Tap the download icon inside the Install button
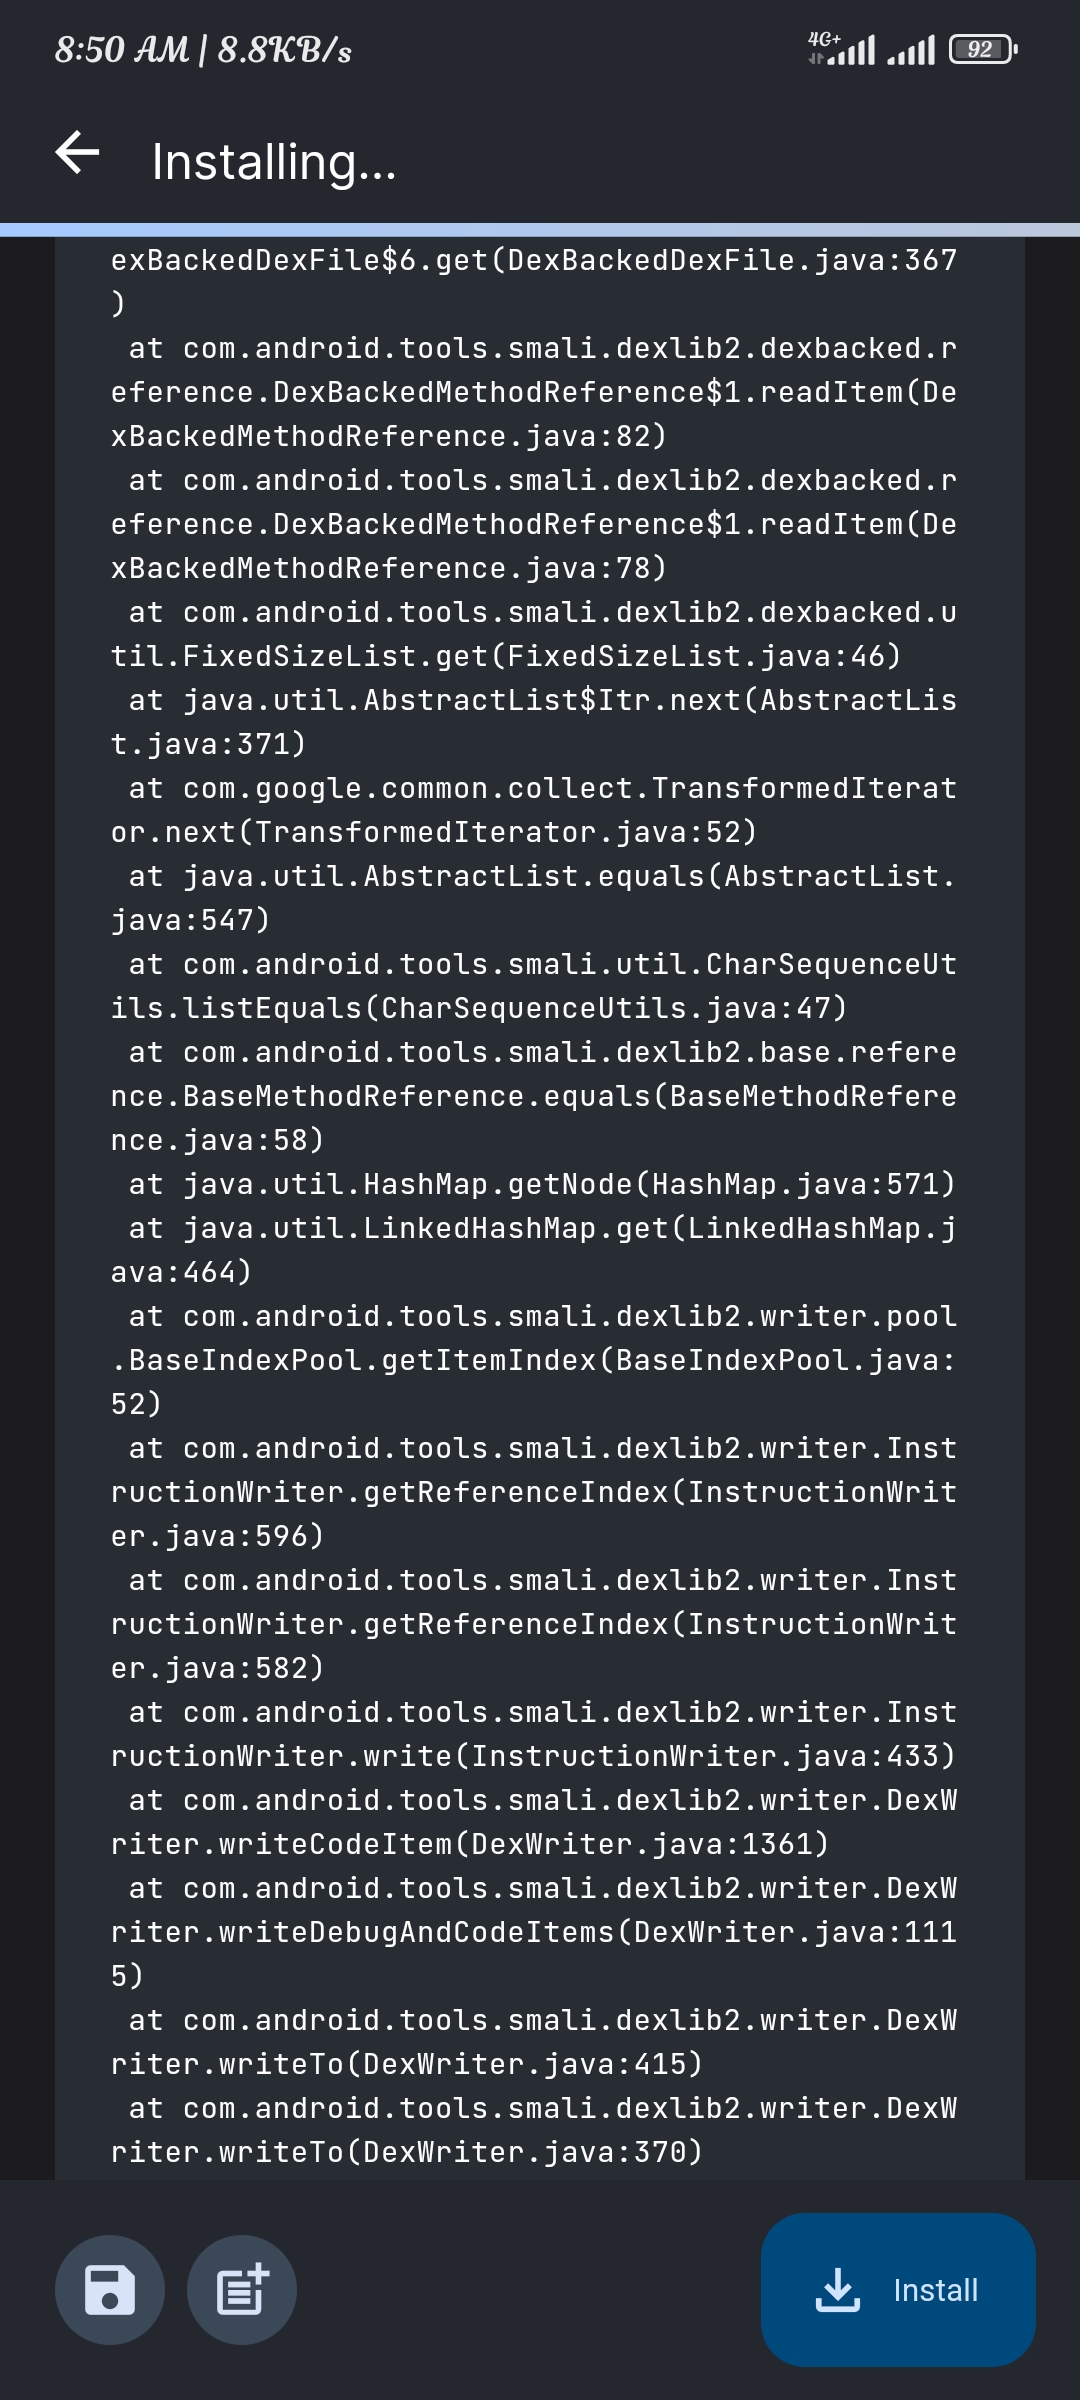The width and height of the screenshot is (1080, 2400). click(838, 2290)
